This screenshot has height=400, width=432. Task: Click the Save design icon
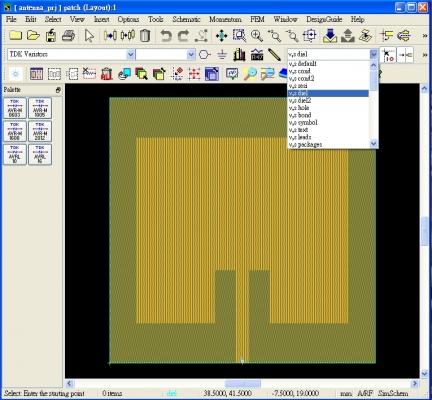(51, 35)
